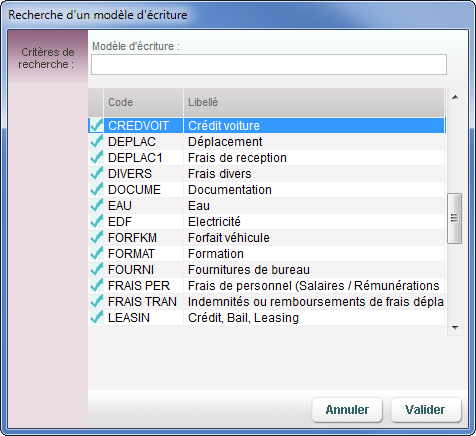Screen dimensions: 476x436
Task: Select the Frais de reception entry
Action: [x=267, y=158]
